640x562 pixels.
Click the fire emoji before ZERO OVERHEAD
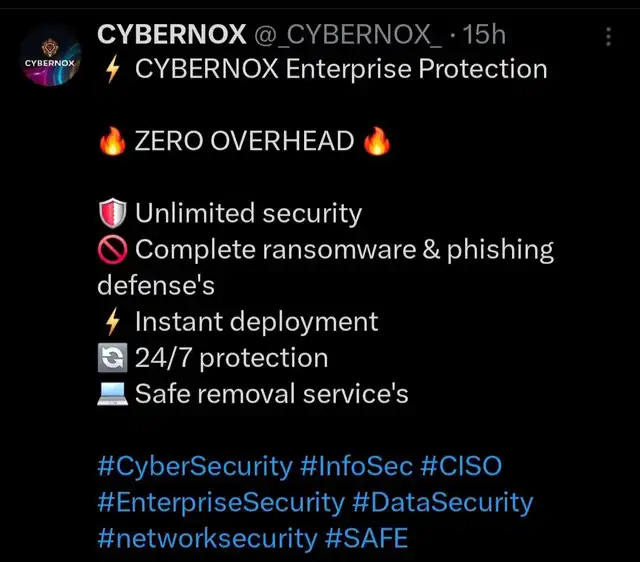112,142
